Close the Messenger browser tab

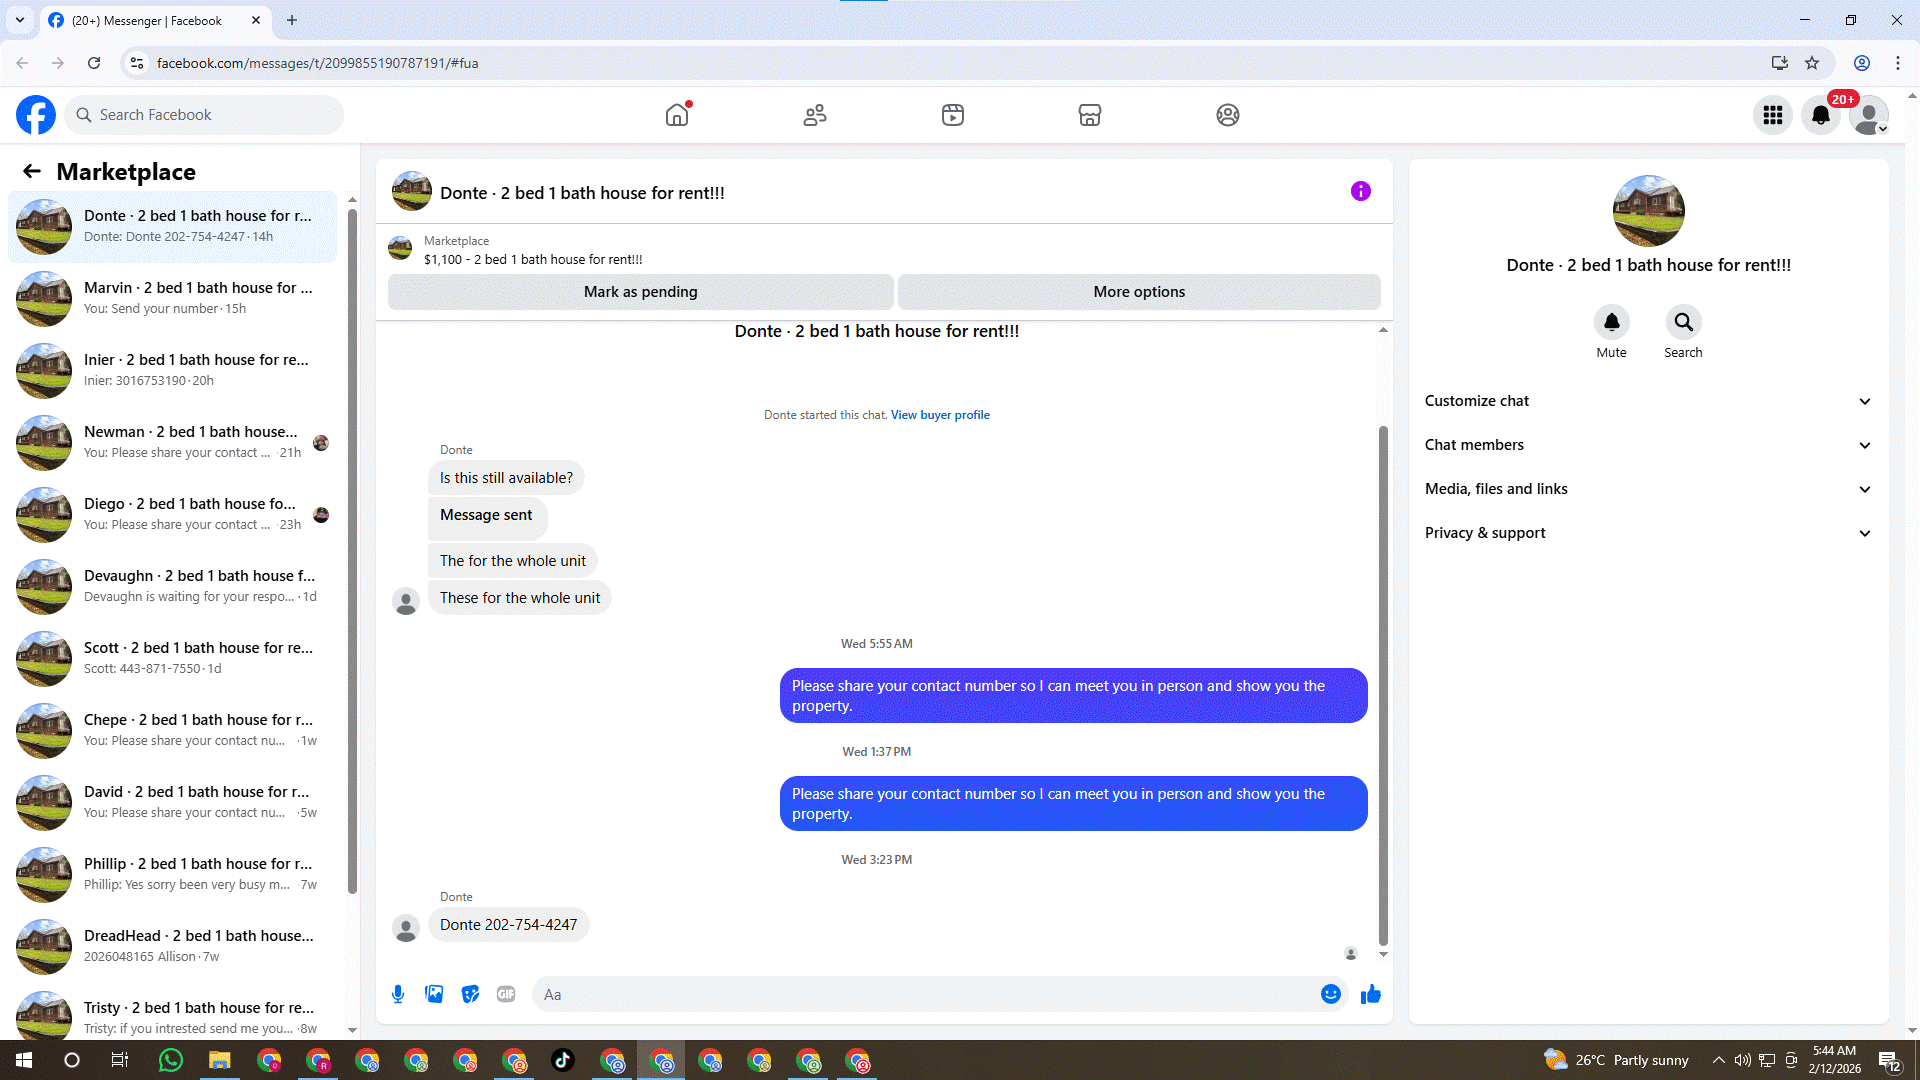pos(256,20)
